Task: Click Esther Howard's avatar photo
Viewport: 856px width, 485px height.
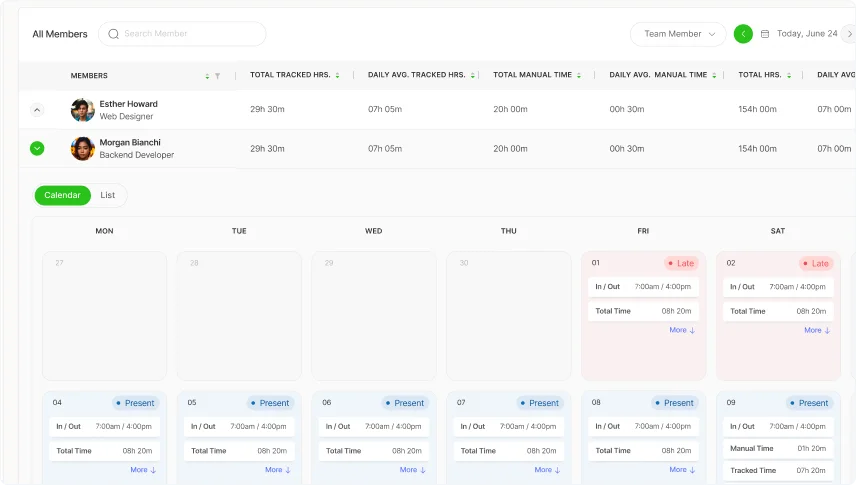Action: coord(83,110)
